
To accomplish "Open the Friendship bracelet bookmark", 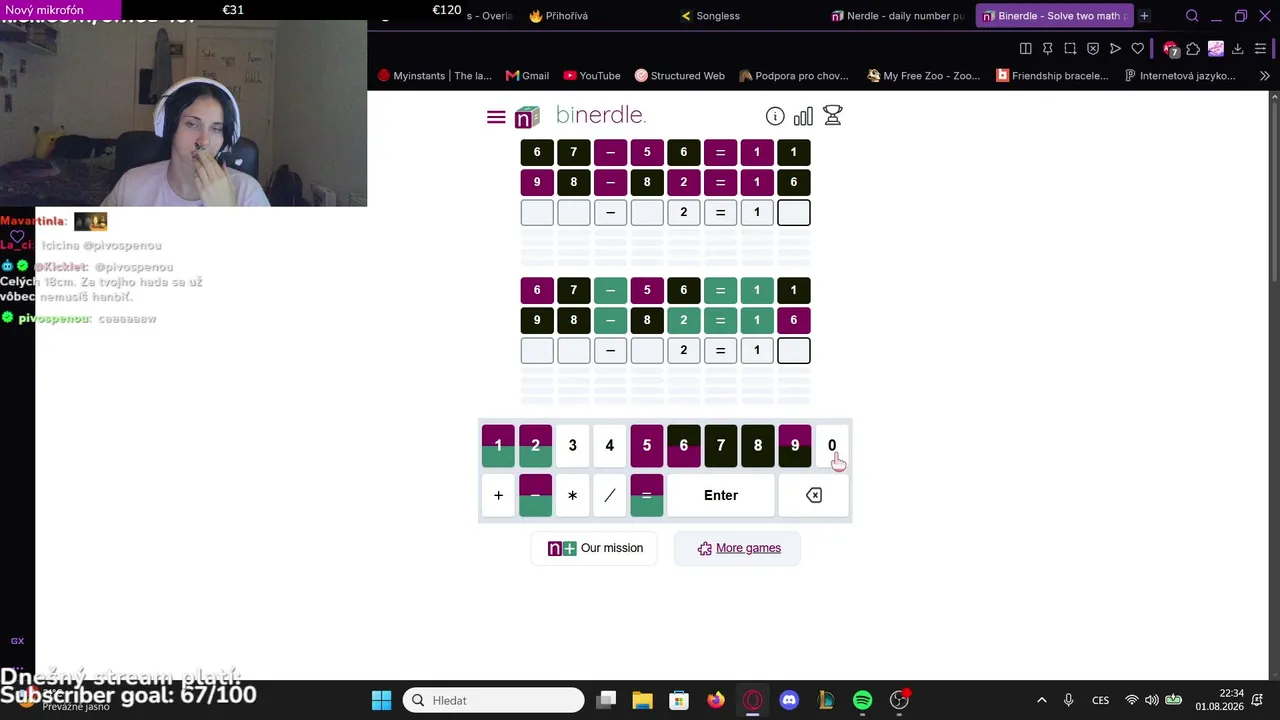I will click(x=1053, y=76).
